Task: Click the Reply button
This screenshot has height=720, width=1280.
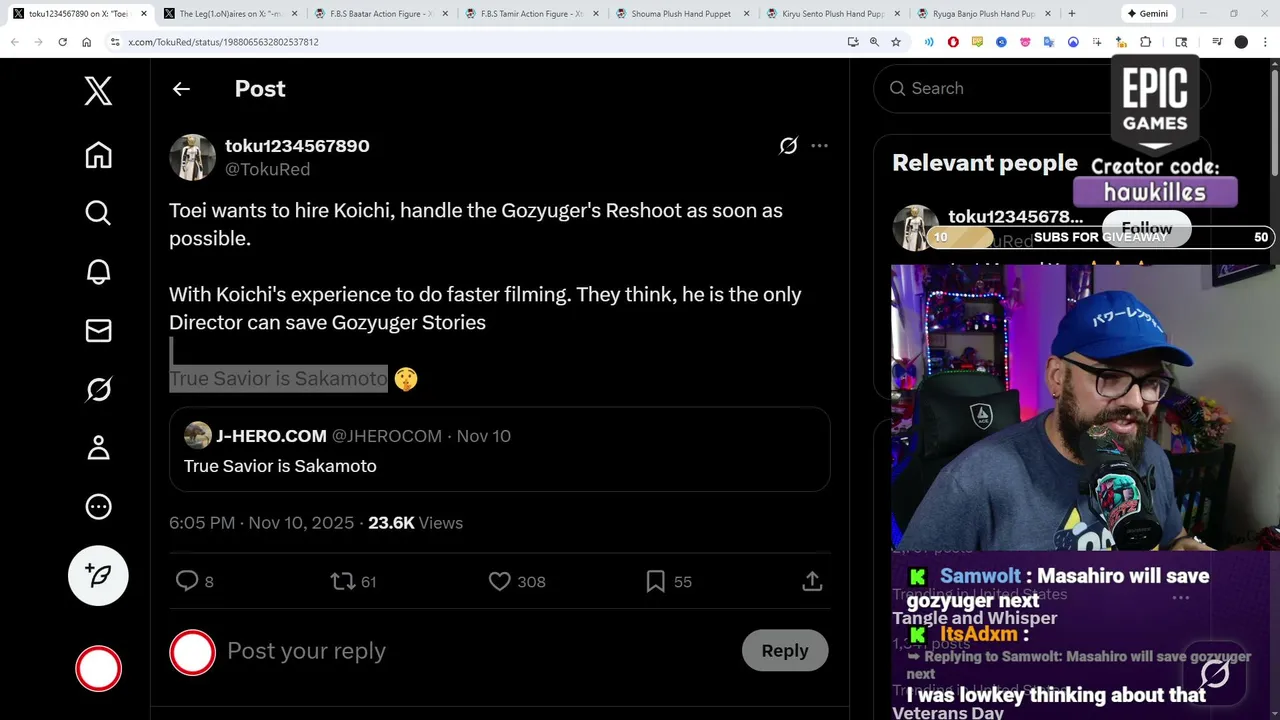Action: [785, 651]
